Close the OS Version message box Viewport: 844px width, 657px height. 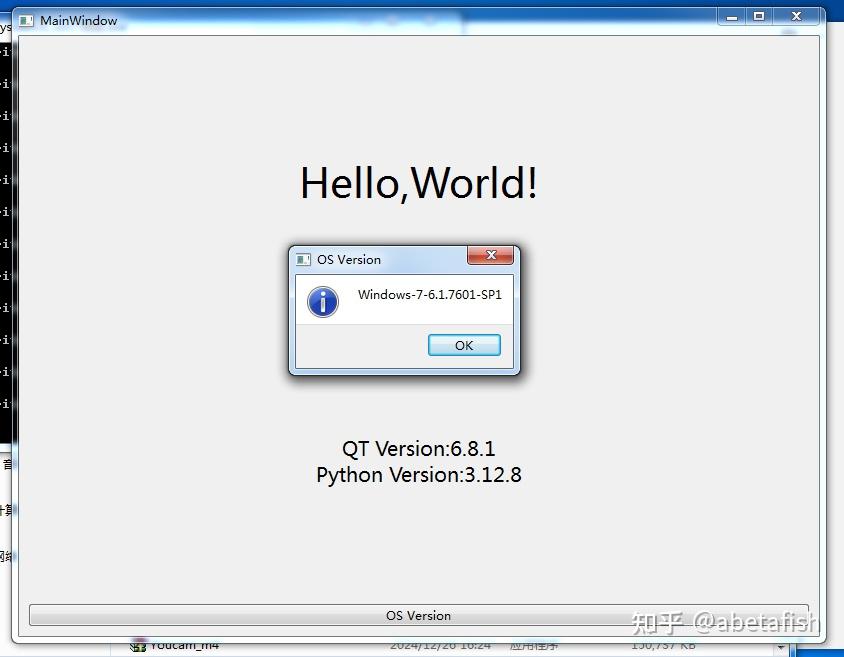coord(490,256)
